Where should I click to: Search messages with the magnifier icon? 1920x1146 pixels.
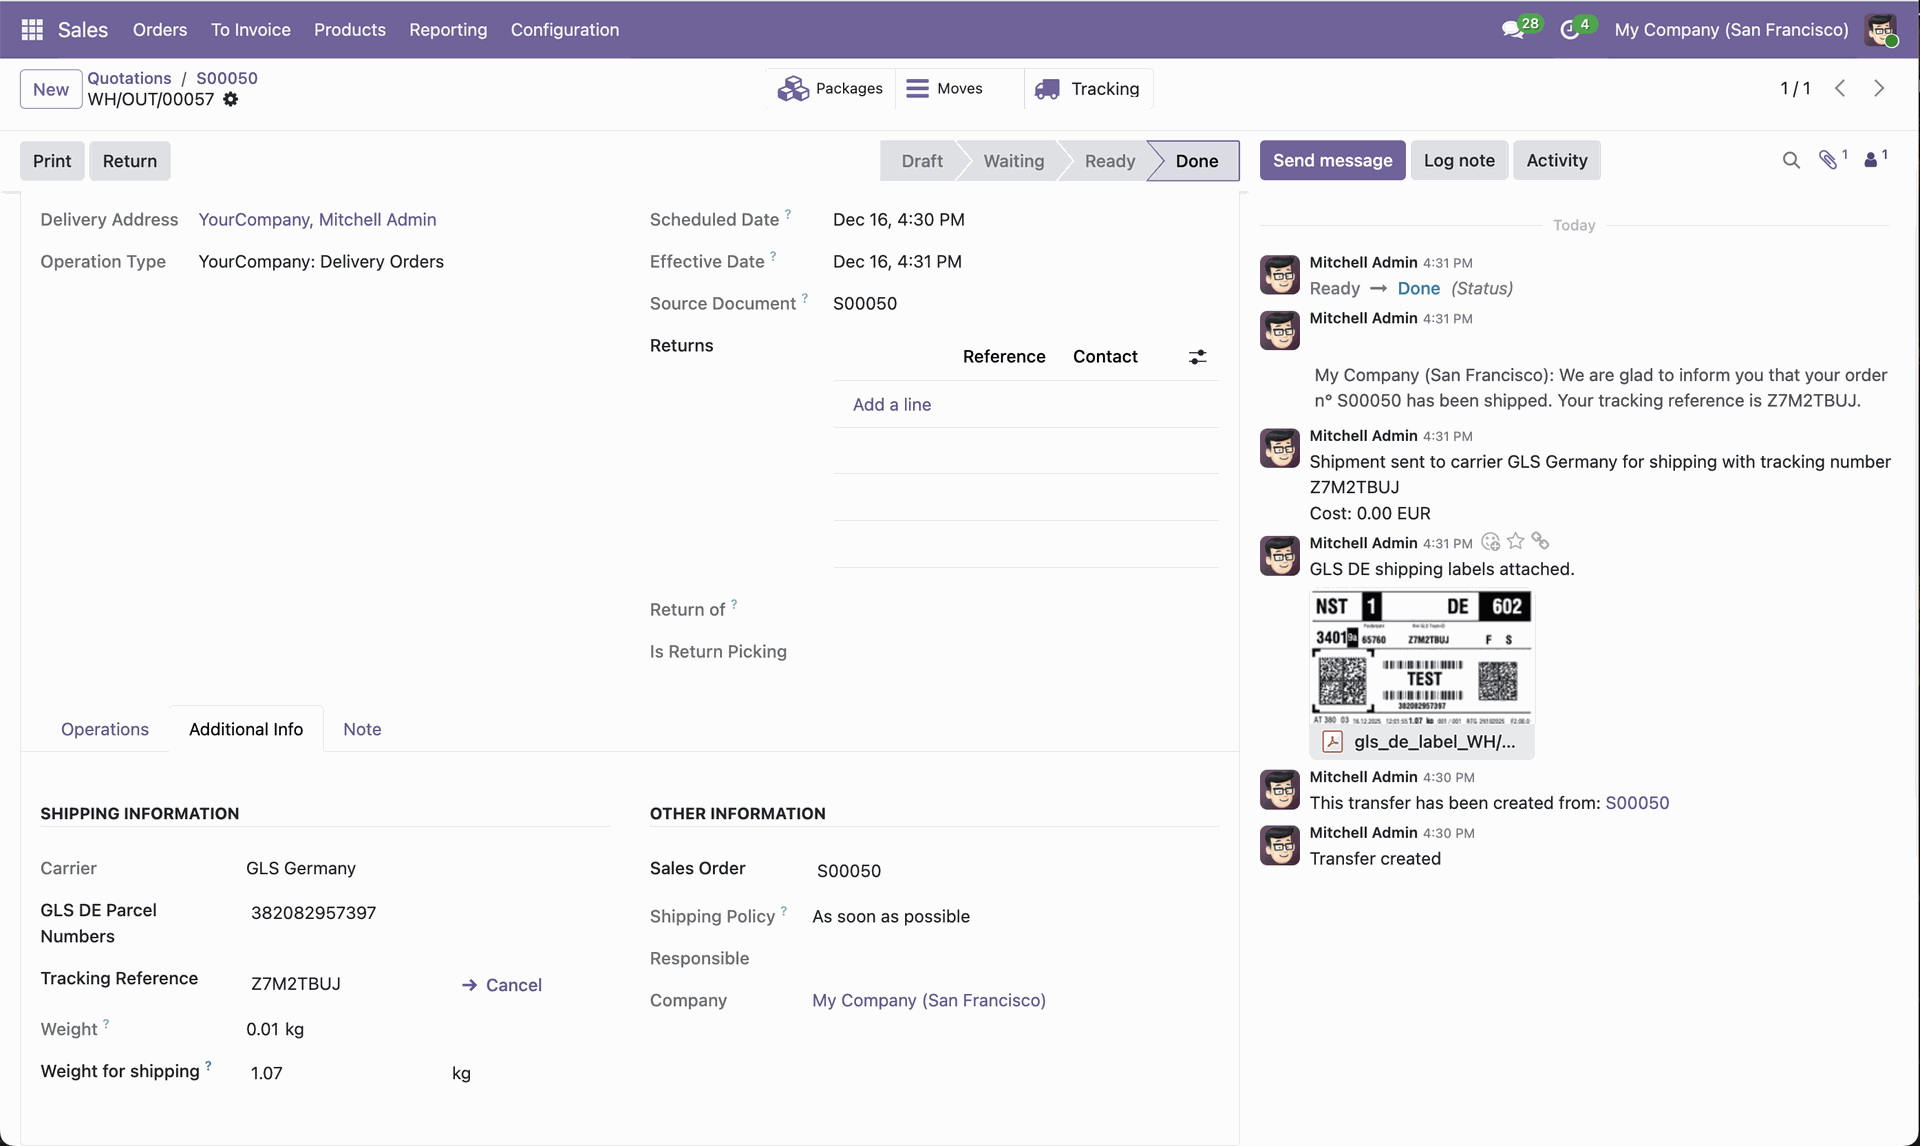coord(1791,160)
